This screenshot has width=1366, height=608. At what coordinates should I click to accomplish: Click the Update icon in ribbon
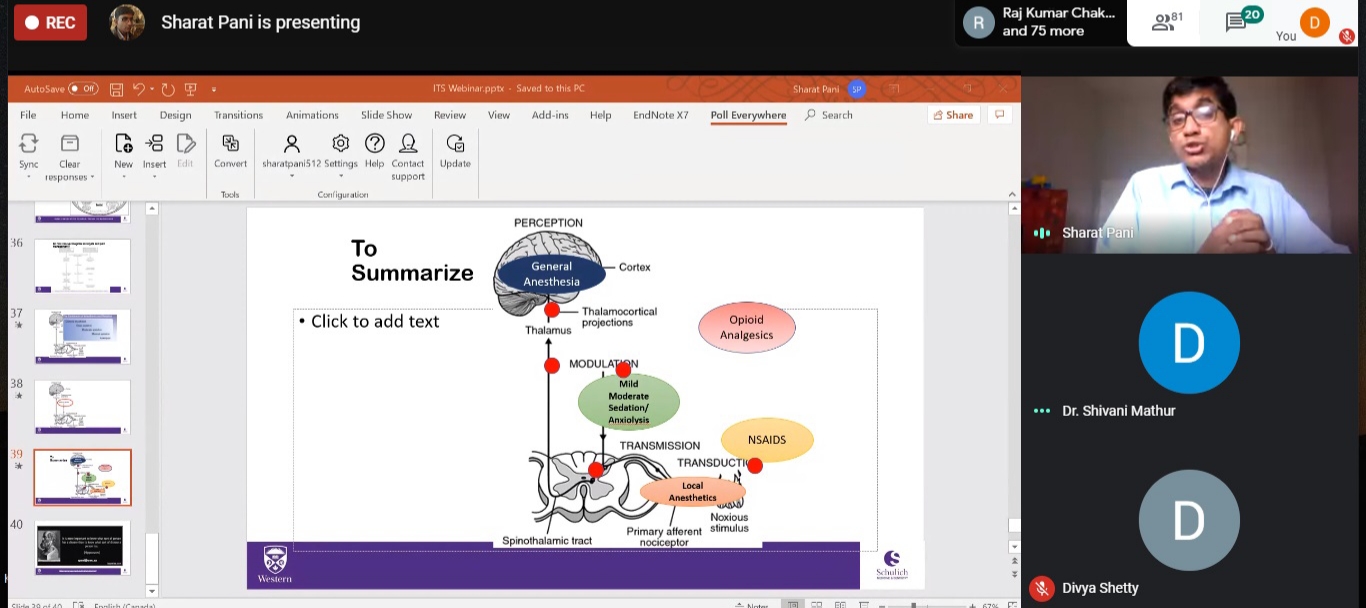coord(455,144)
